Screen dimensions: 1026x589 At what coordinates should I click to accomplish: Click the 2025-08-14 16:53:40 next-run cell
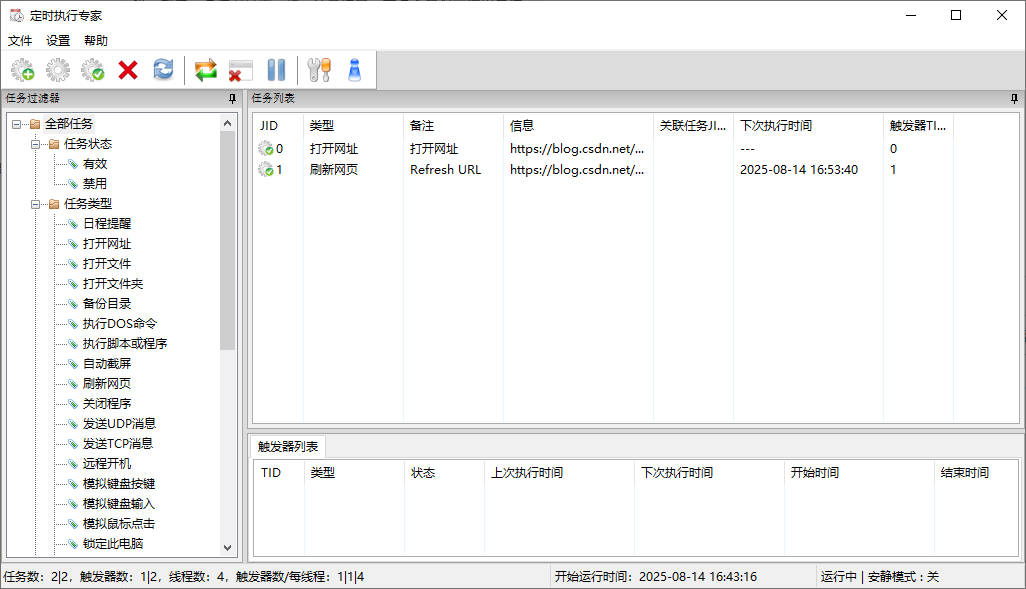click(799, 170)
